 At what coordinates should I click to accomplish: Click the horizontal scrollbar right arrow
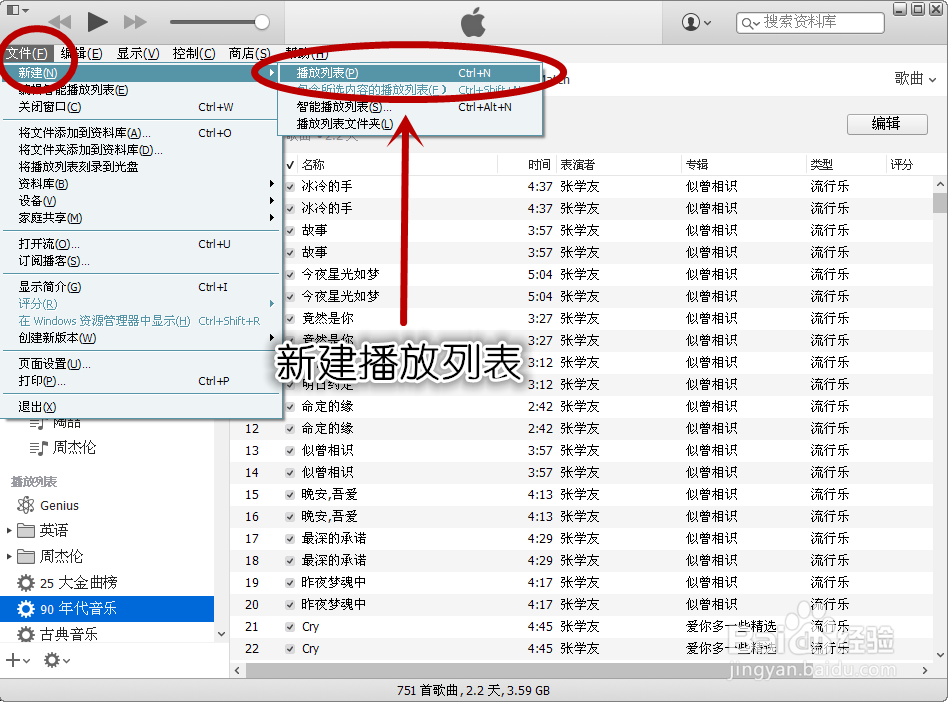tap(924, 671)
